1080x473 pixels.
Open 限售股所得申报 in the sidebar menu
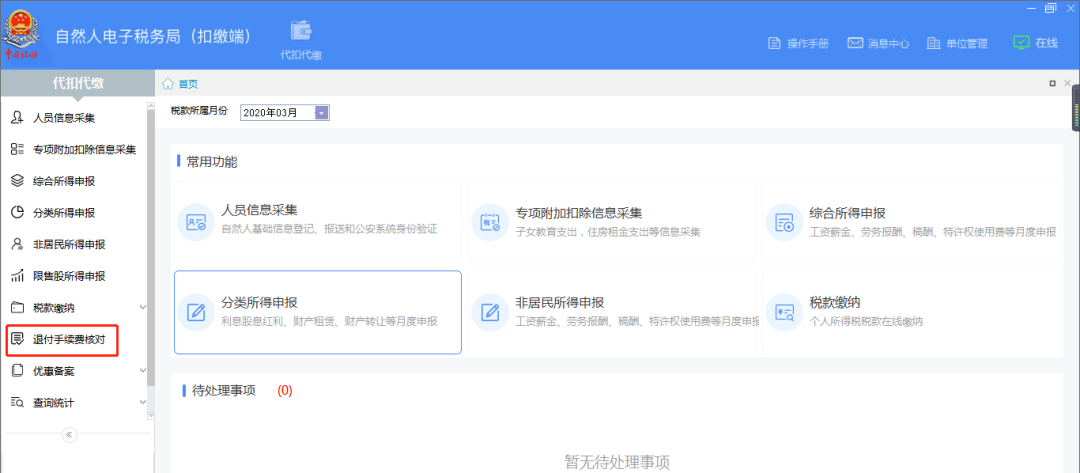tap(70, 276)
